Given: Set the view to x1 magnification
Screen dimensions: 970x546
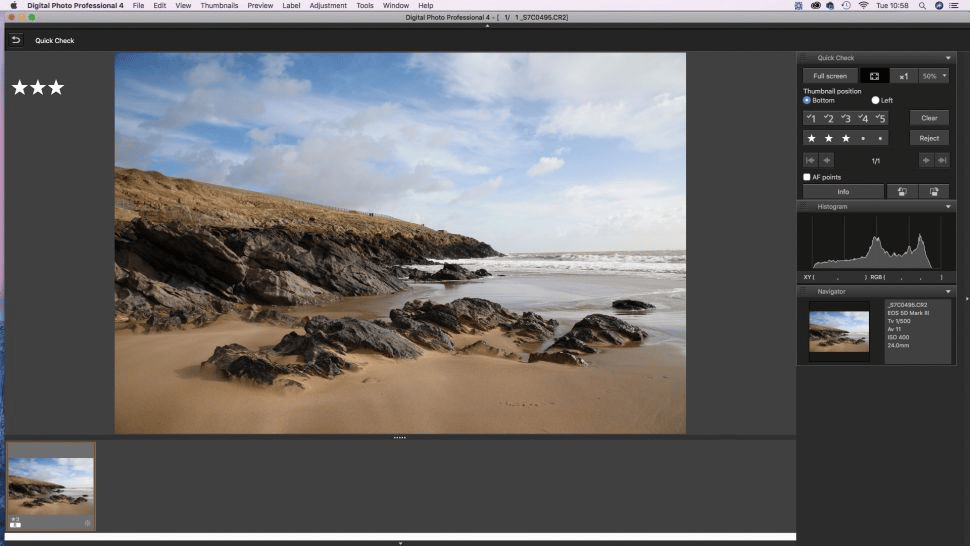Looking at the screenshot, I should click(904, 76).
